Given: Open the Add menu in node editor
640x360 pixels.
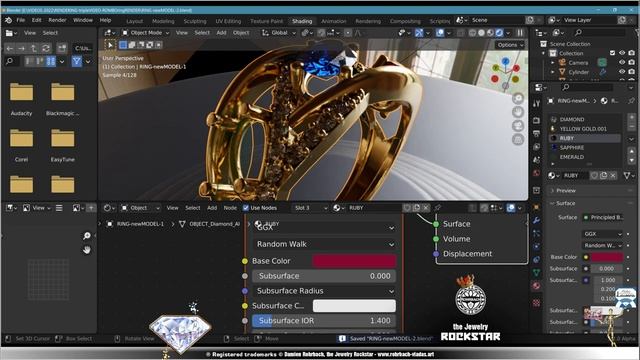Looking at the screenshot, I should point(212,208).
